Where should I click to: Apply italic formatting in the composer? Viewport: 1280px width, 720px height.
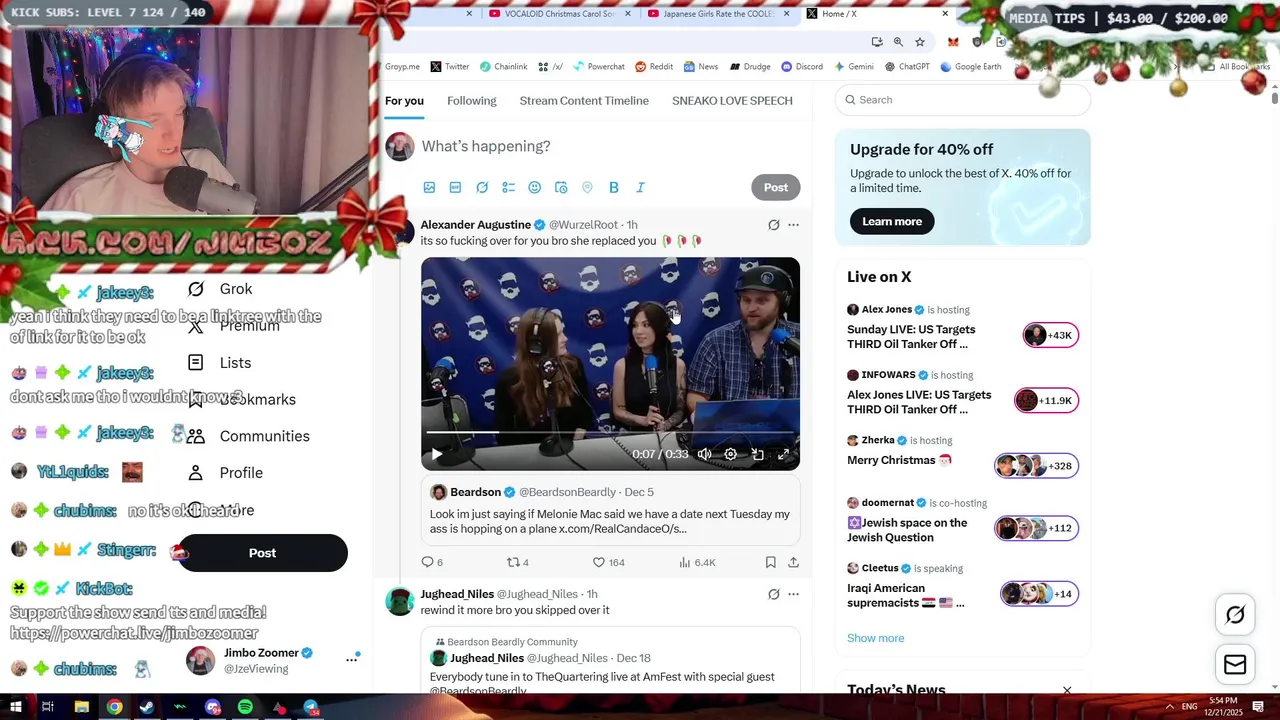point(640,187)
